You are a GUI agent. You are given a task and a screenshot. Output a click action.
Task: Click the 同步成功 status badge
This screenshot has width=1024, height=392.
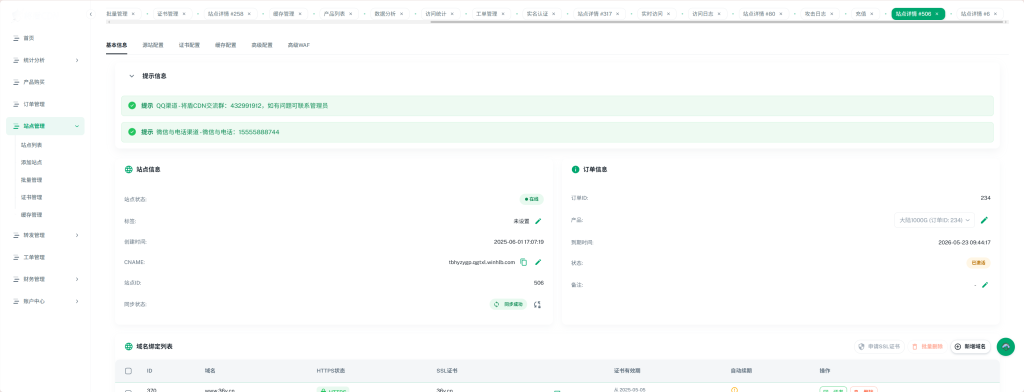tap(508, 304)
